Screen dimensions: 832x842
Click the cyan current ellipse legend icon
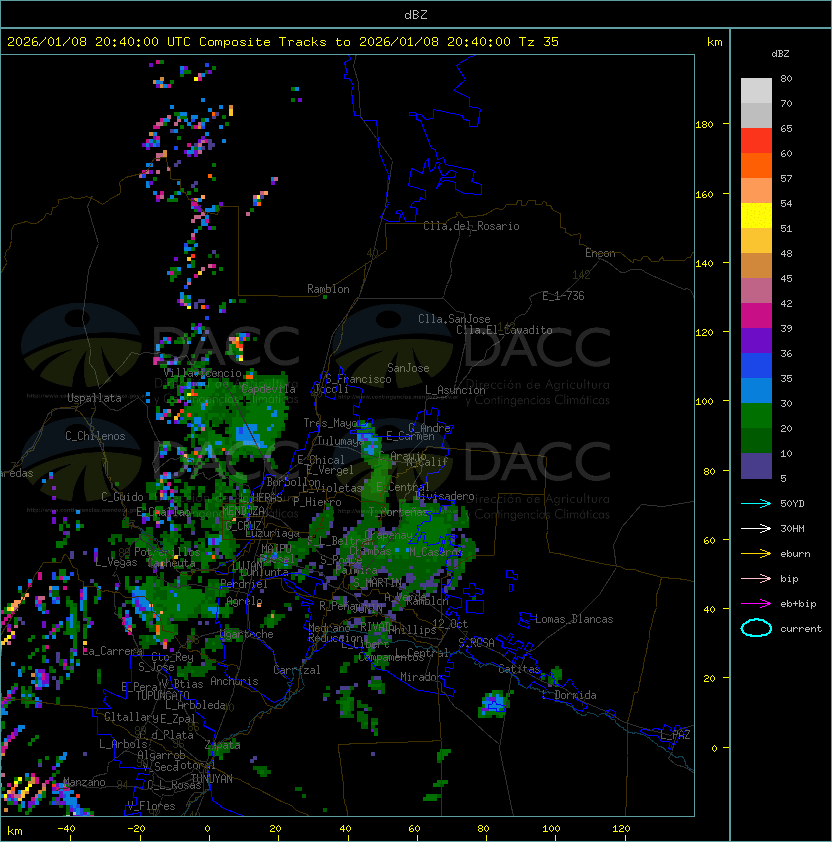[x=756, y=628]
